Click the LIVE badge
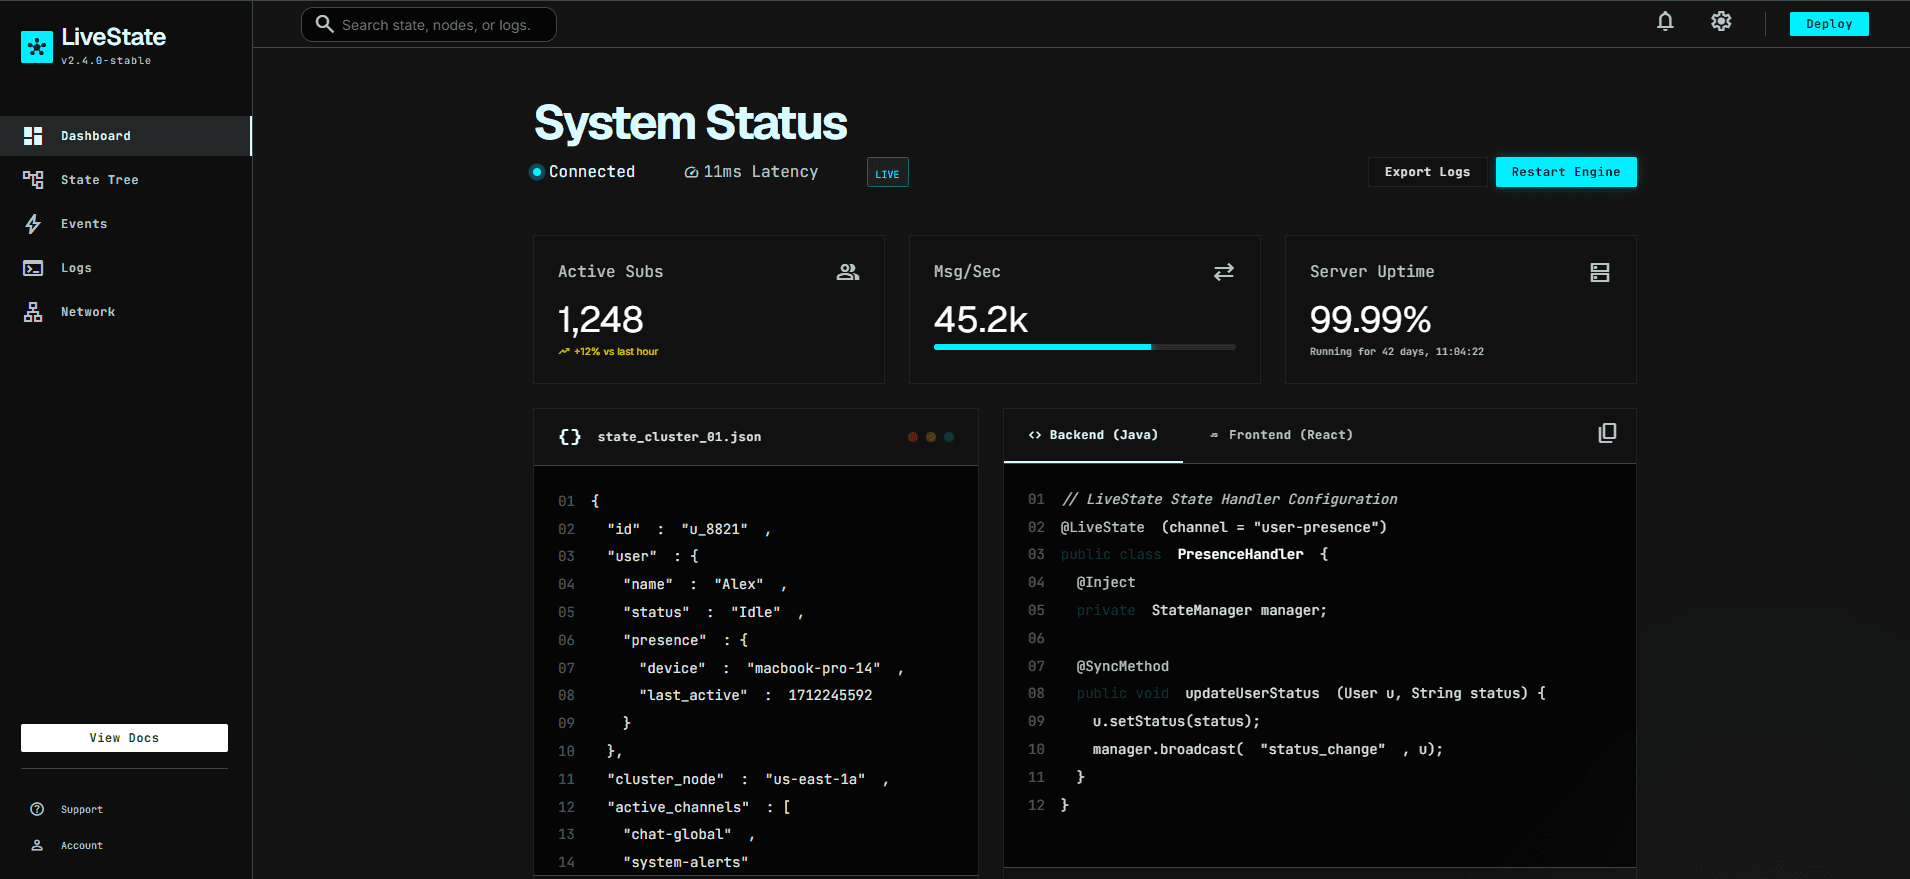The height and width of the screenshot is (879, 1910). 888,173
